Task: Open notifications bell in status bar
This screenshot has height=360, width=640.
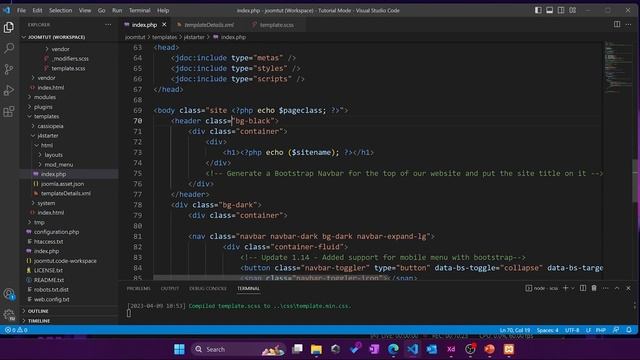Action: [629, 330]
